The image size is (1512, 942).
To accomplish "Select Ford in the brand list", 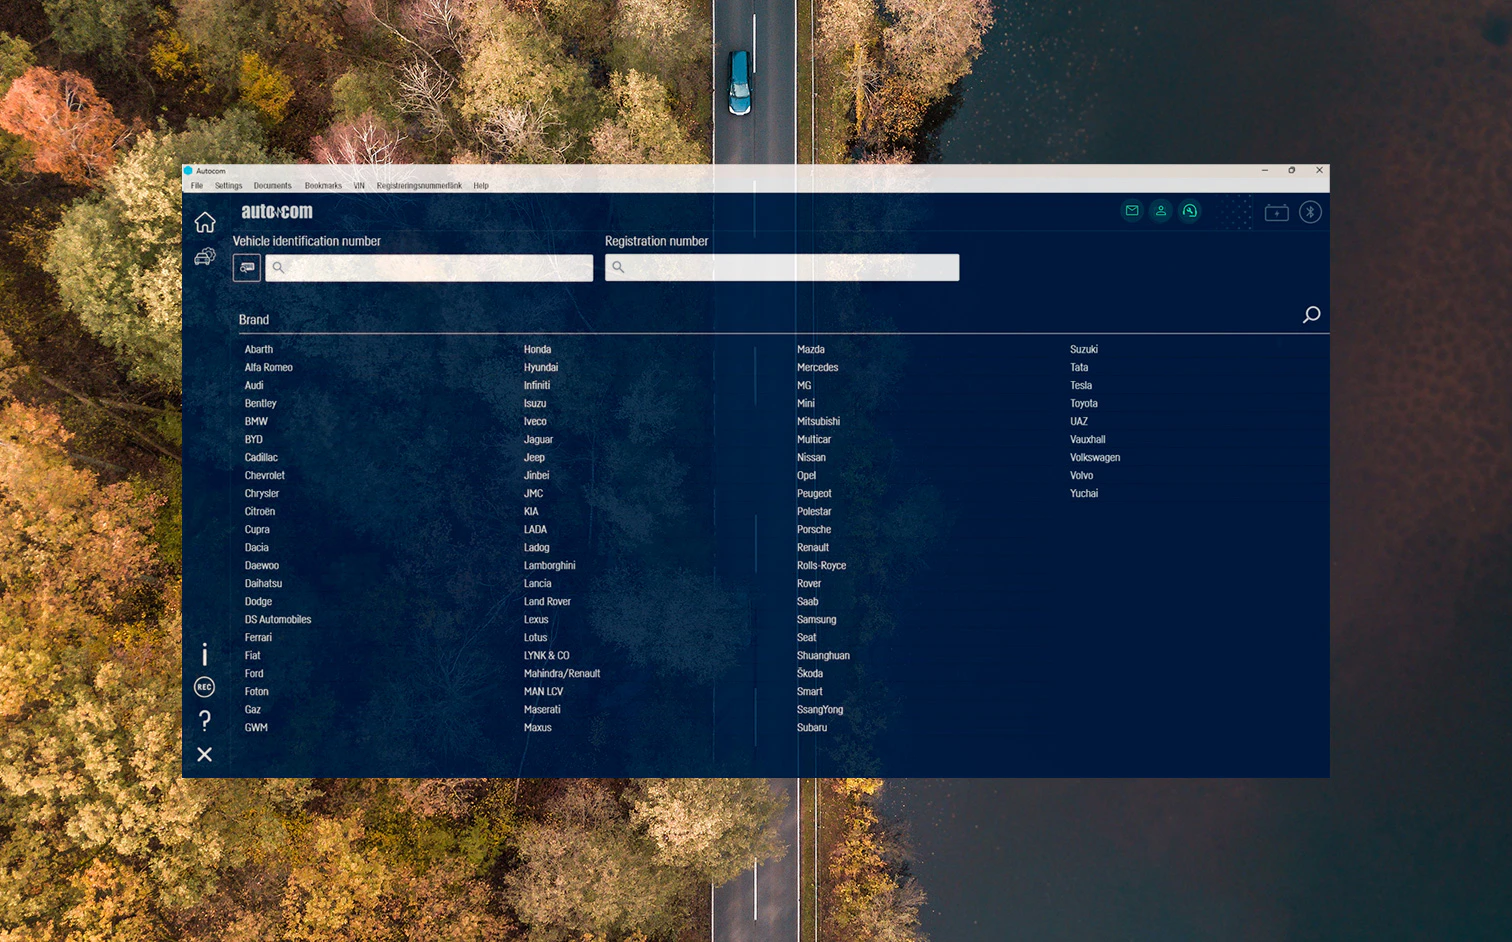I will click(254, 674).
